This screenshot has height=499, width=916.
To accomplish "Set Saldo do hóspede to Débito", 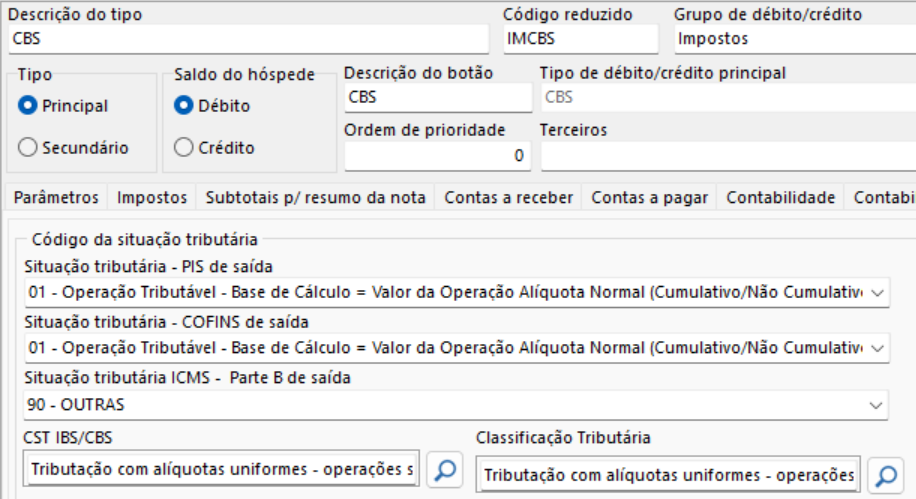I will pos(183,105).
